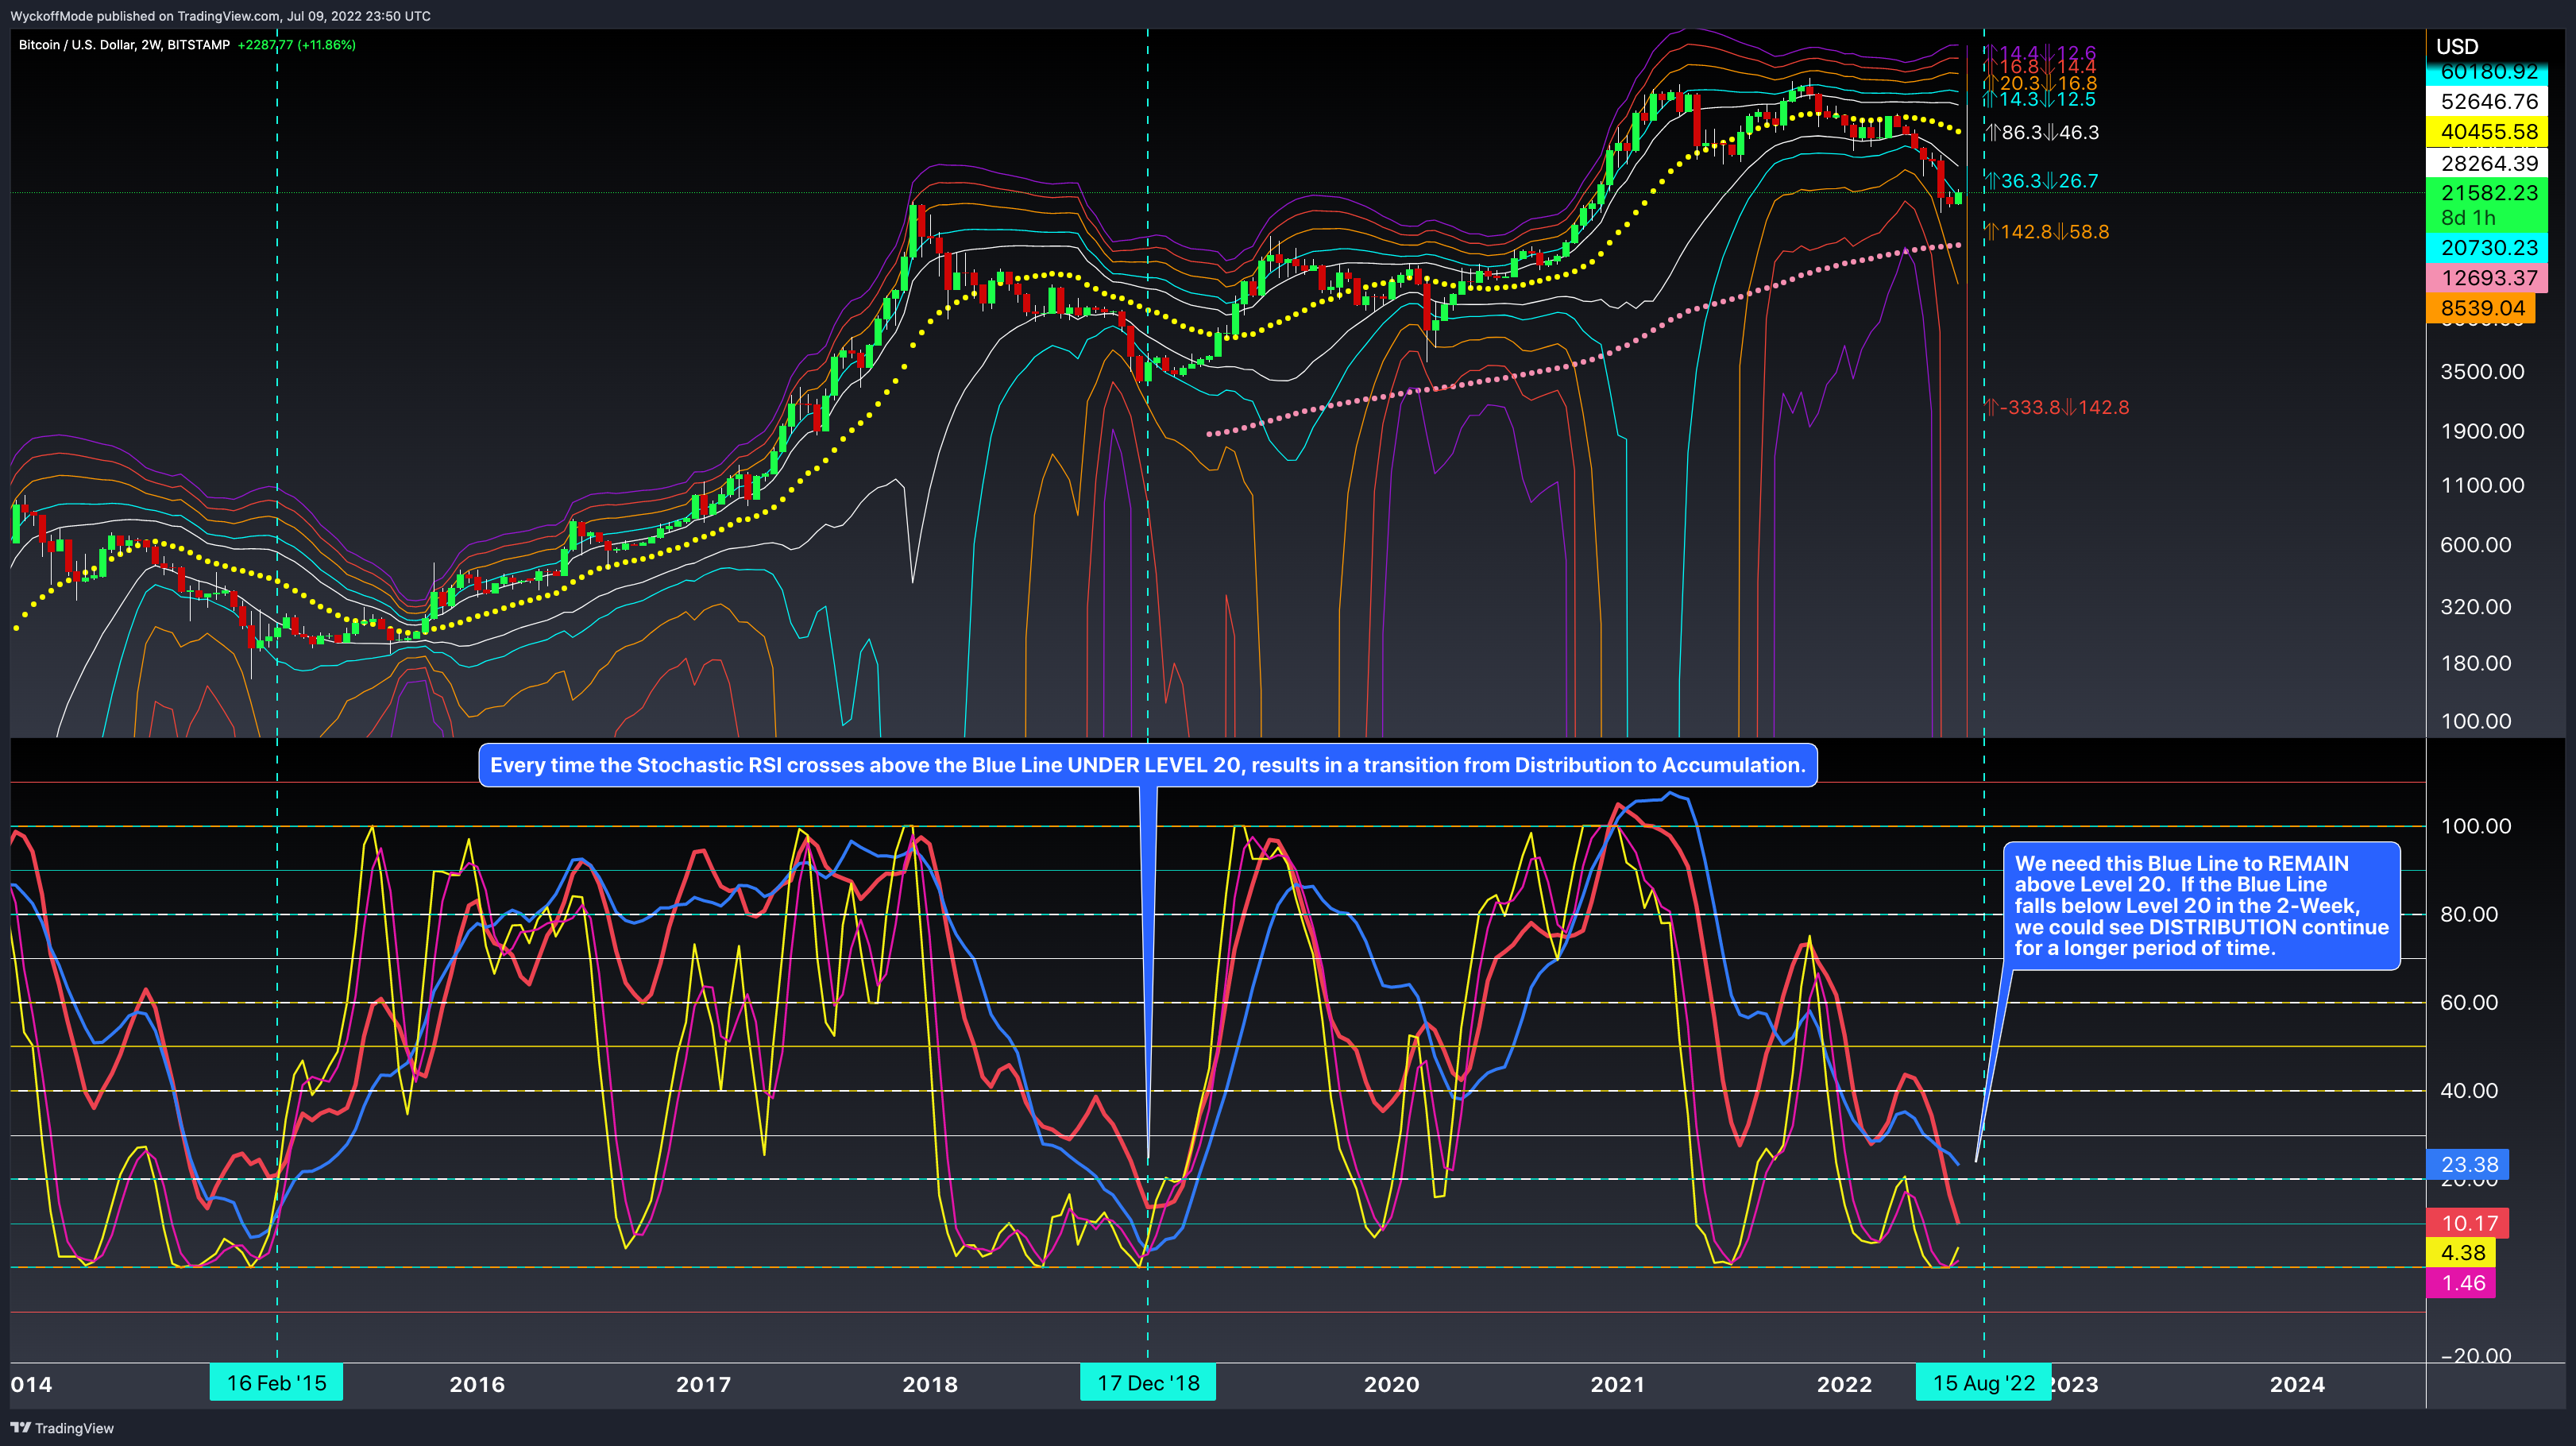
Task: Click the 2020 time axis label
Action: pyautogui.click(x=1391, y=1384)
